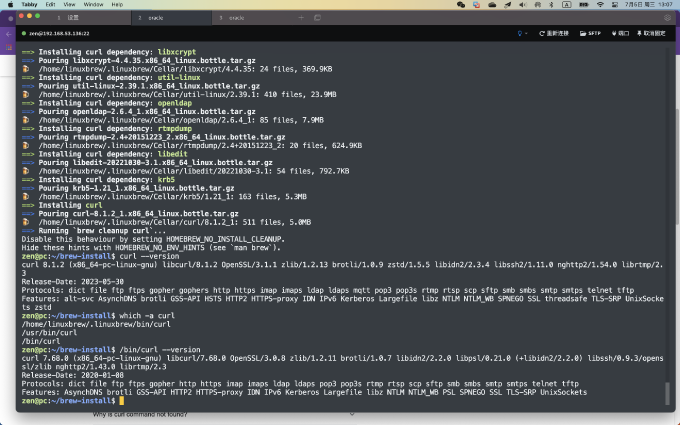Open the Wi-Fi status menu icon
The width and height of the screenshot is (680, 425).
(x=600, y=4)
